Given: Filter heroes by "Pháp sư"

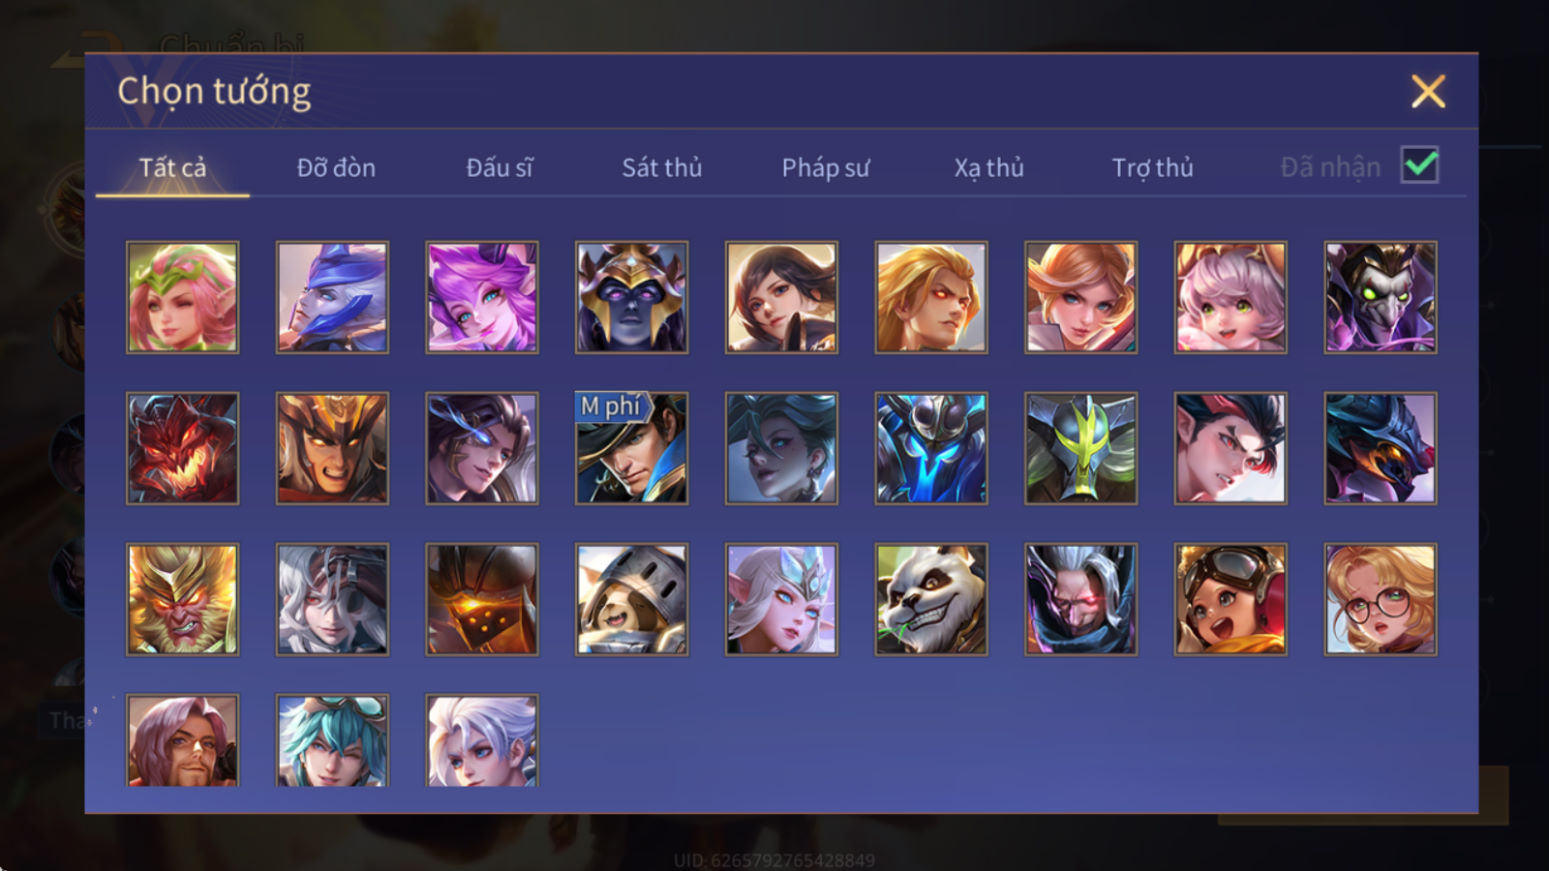Looking at the screenshot, I should 825,167.
